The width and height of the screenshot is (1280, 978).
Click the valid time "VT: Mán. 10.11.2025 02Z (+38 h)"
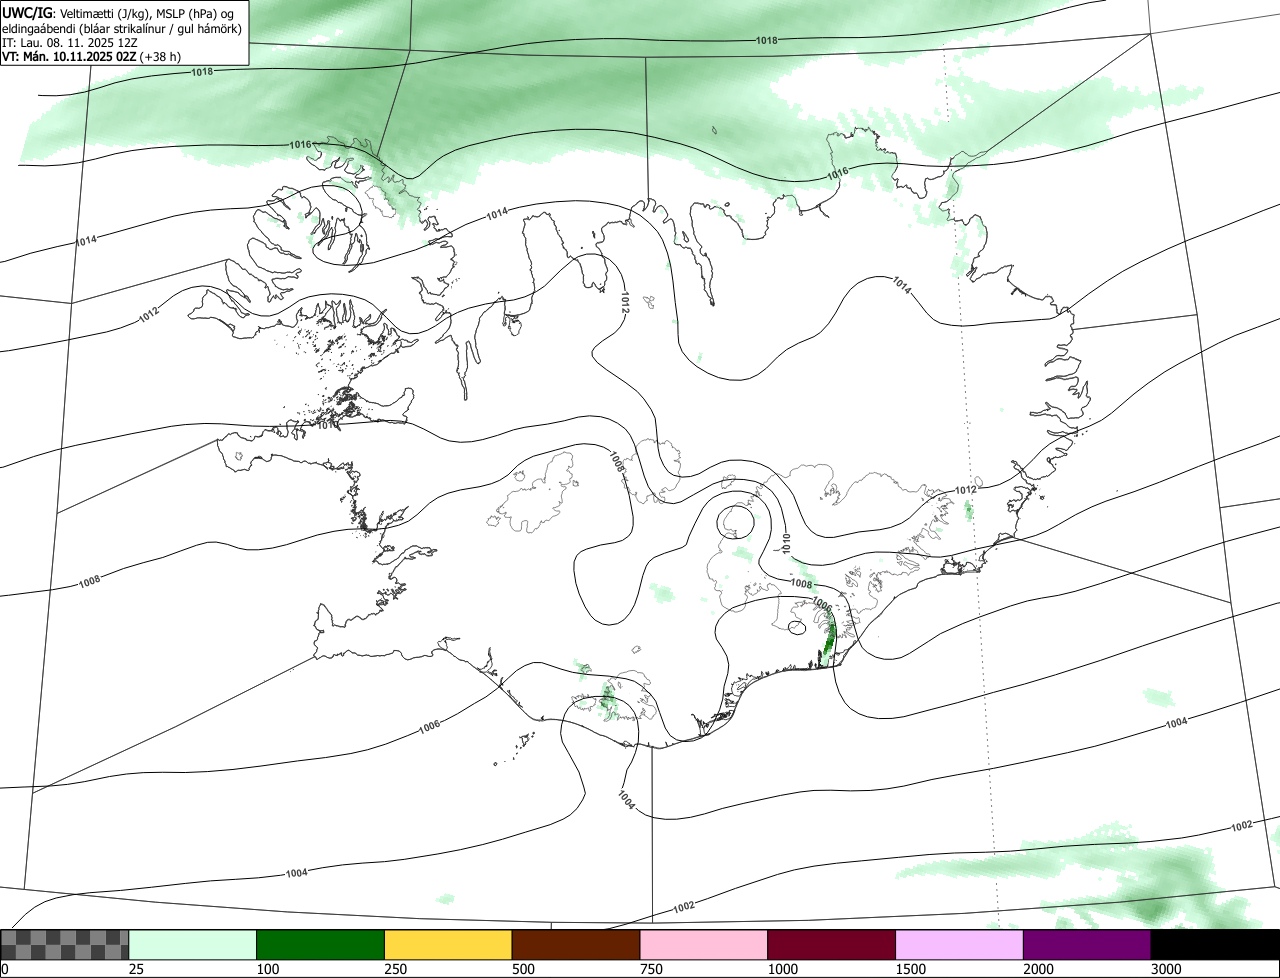pos(92,56)
